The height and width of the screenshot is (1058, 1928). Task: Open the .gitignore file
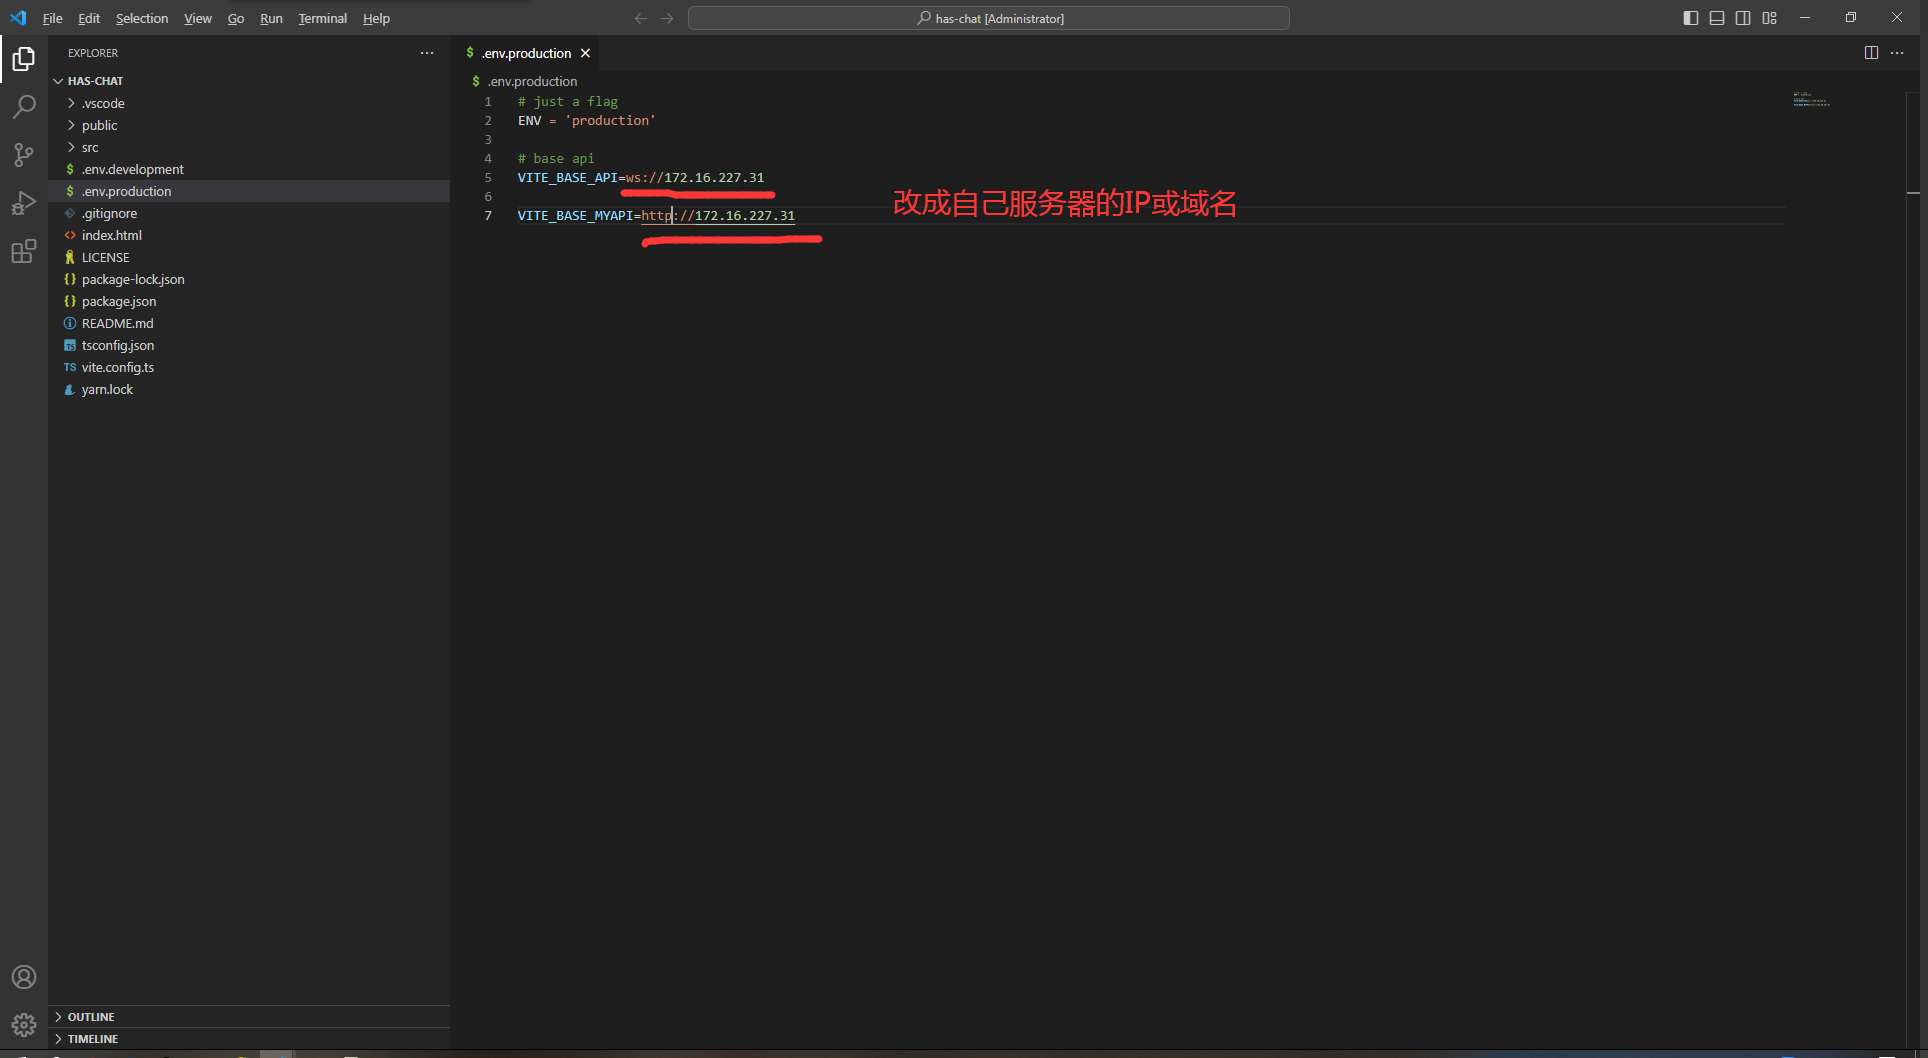[x=249, y=213]
